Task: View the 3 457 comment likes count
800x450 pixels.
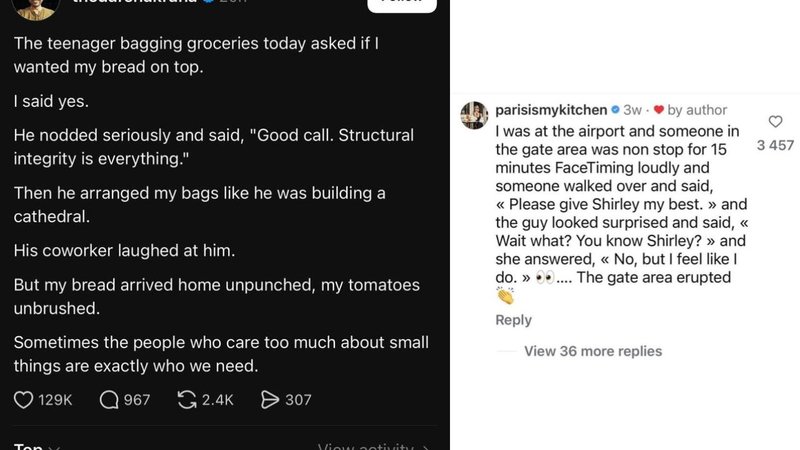Action: (774, 146)
